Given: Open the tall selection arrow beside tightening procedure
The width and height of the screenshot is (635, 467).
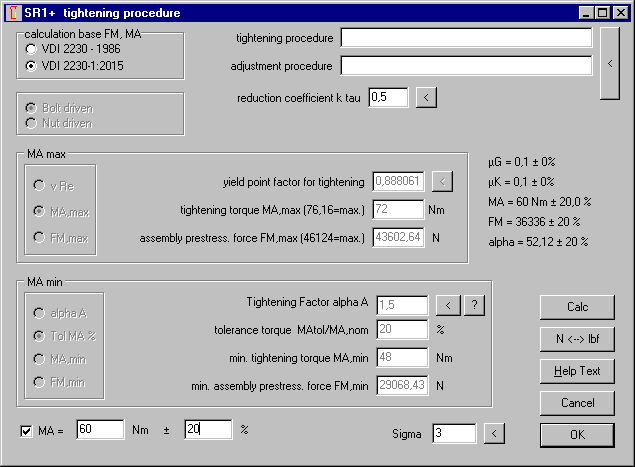Looking at the screenshot, I should click(x=609, y=63).
